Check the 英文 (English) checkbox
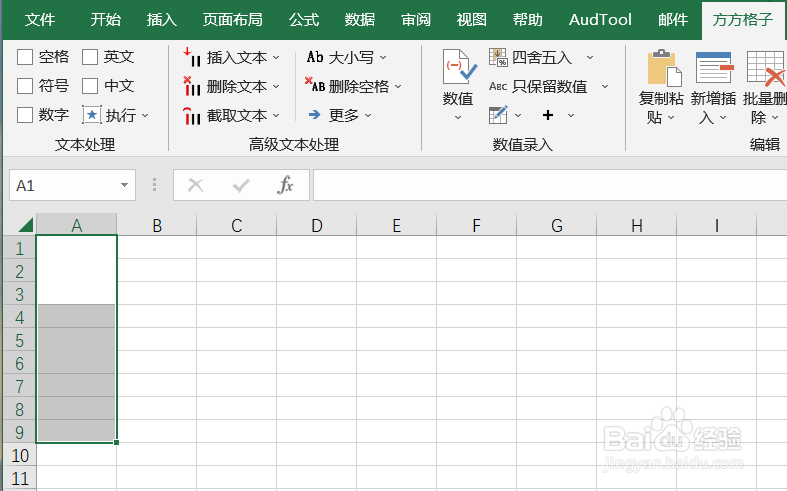 coord(90,57)
